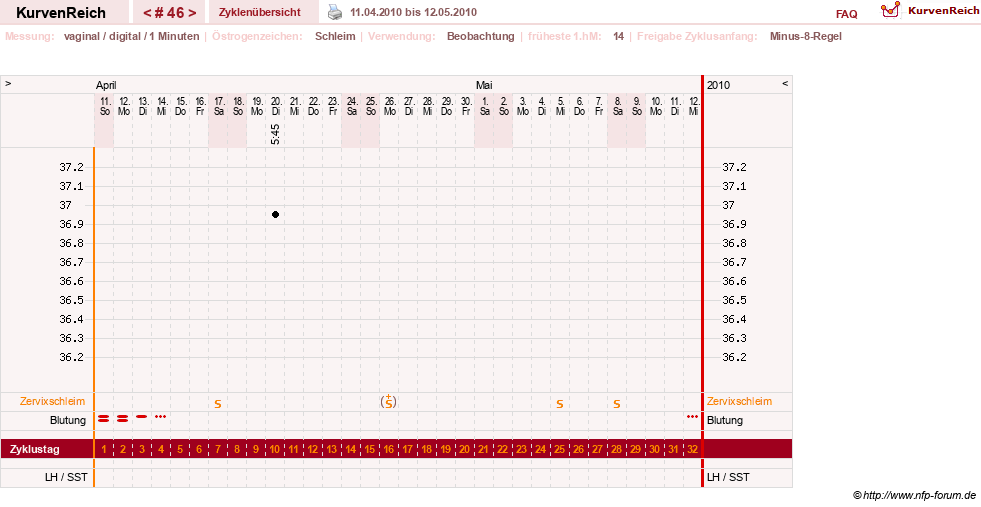
Task: Click the April month label
Action: [106, 86]
